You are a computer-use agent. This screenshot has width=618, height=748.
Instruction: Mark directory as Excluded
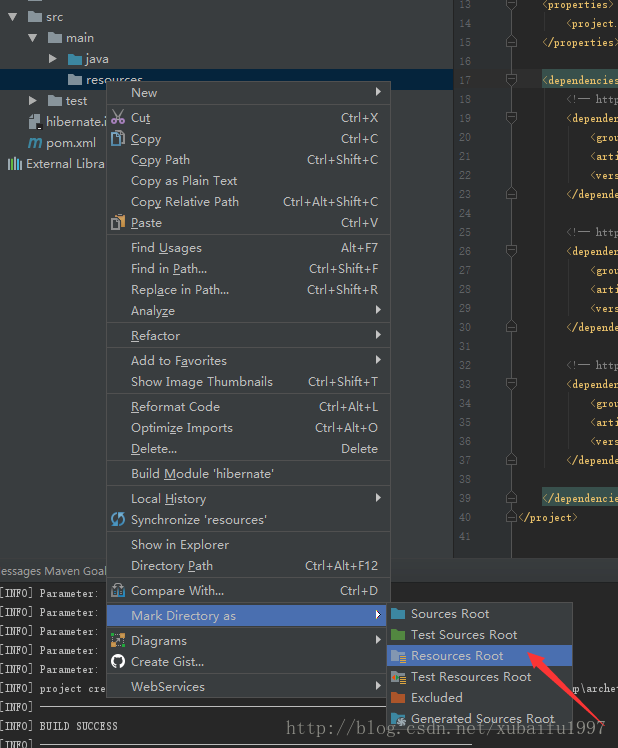point(436,698)
